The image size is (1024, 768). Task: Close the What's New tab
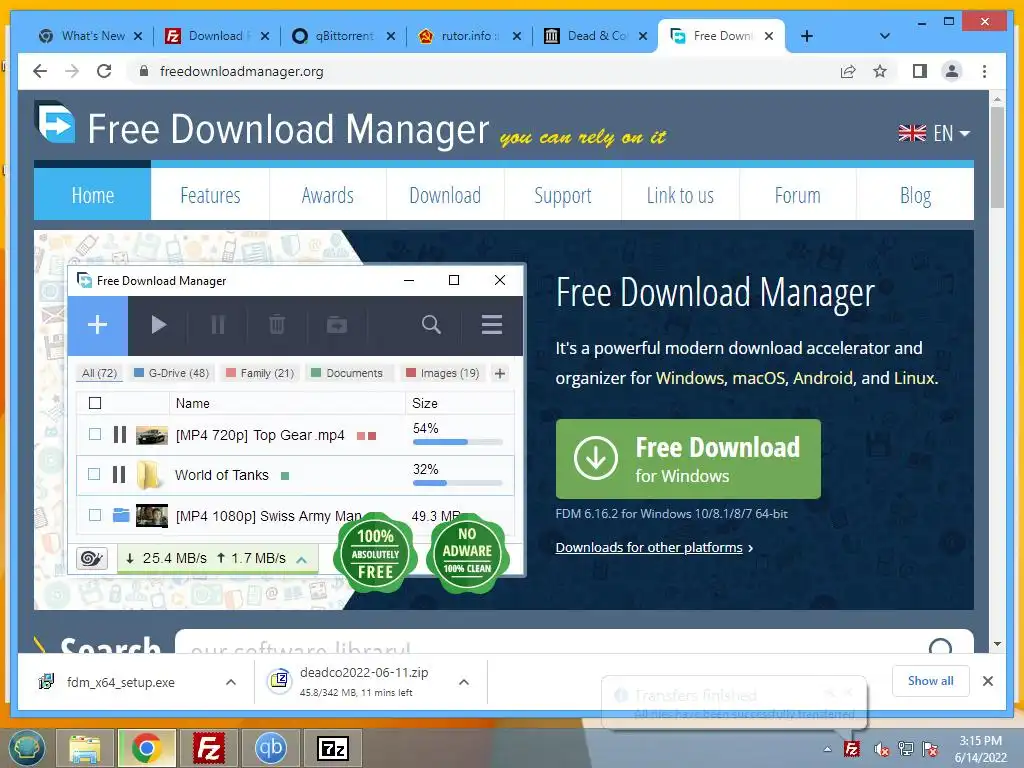(x=138, y=36)
